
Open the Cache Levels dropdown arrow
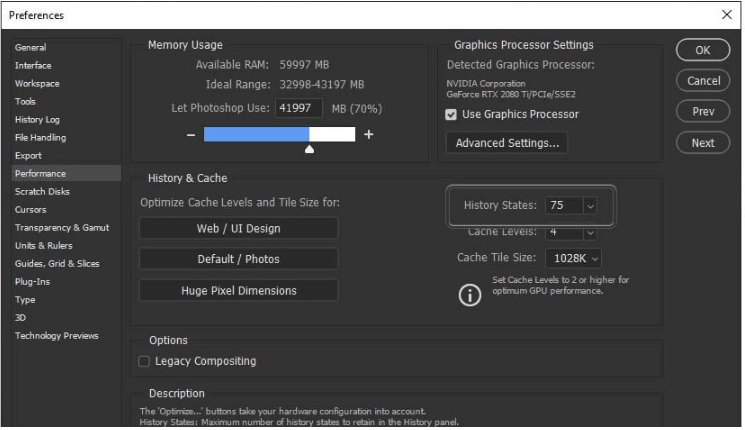[x=591, y=233]
